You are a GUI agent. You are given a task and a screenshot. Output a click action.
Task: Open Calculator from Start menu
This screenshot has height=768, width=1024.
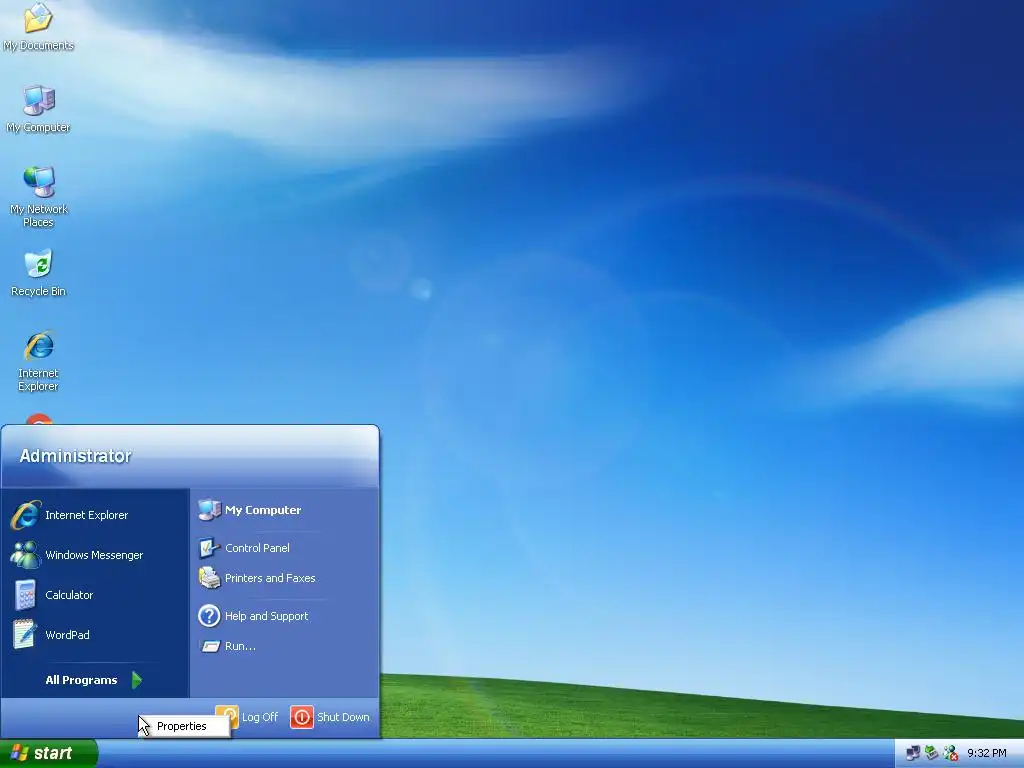pos(95,595)
